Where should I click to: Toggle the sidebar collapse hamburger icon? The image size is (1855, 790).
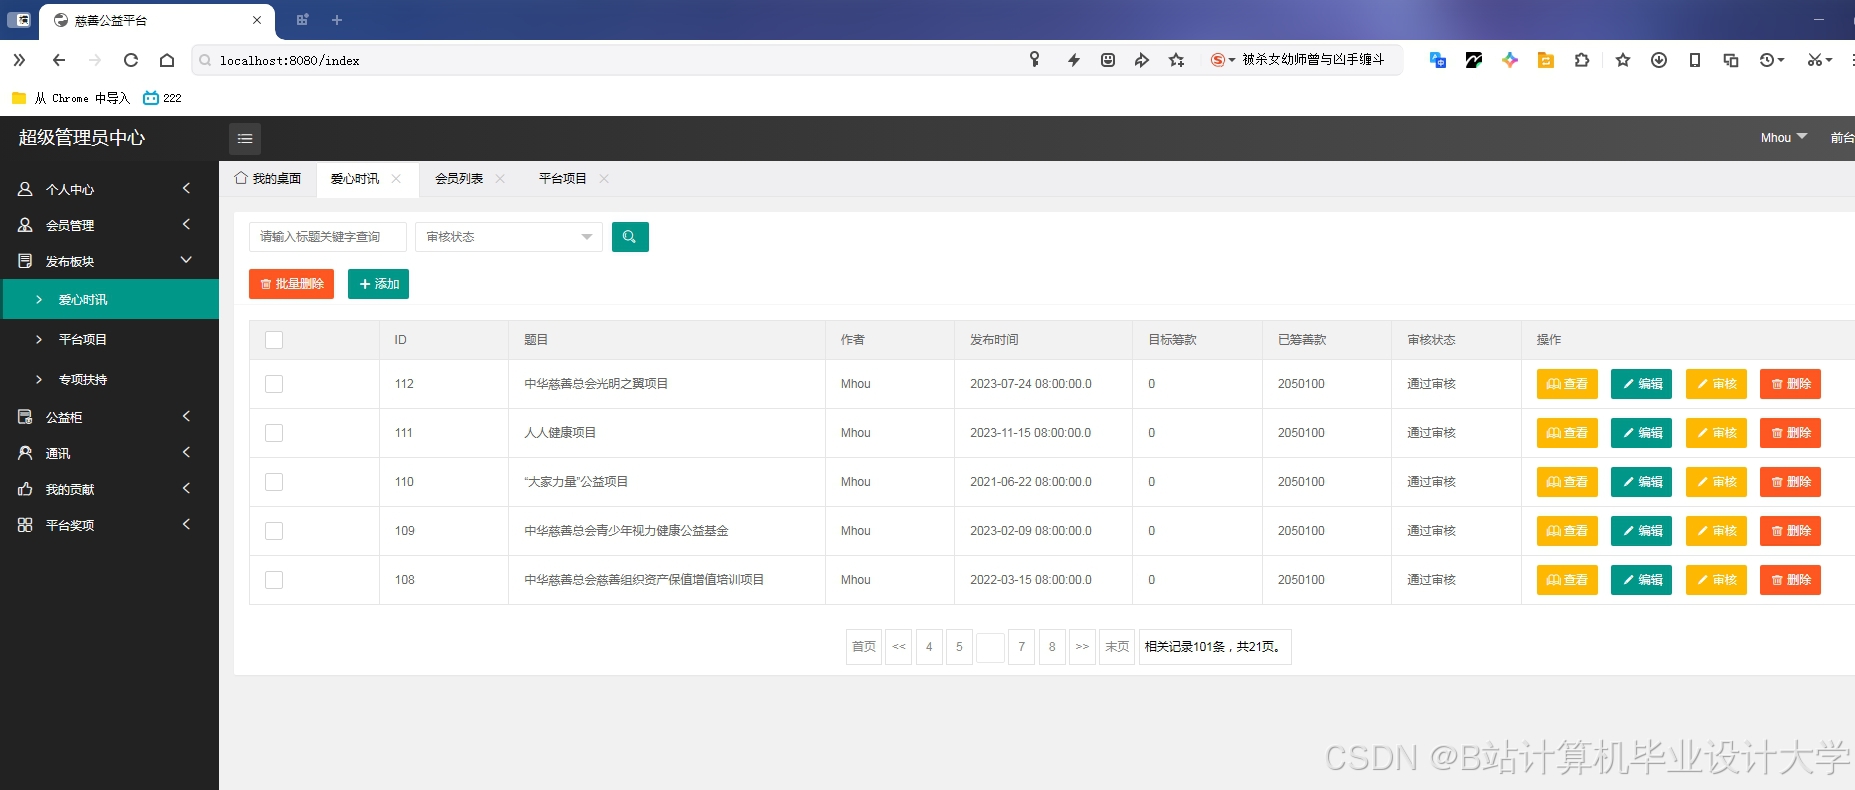pyautogui.click(x=245, y=139)
